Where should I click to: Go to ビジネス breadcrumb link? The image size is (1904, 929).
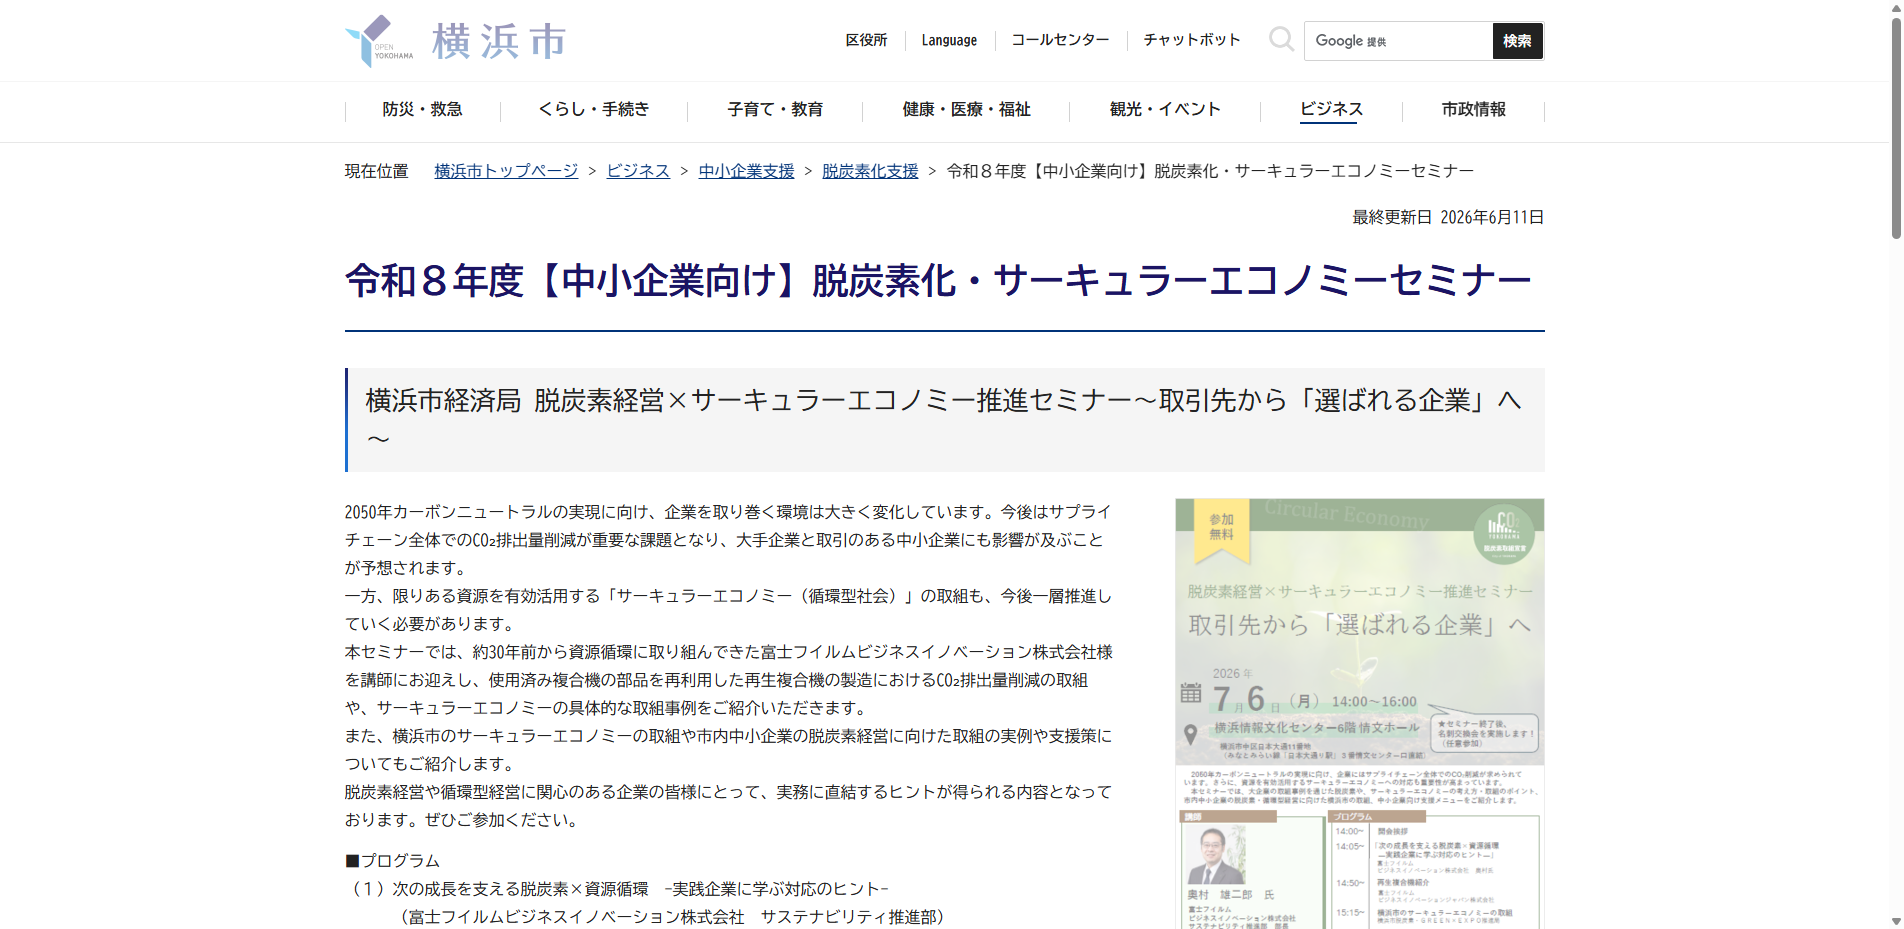click(638, 171)
